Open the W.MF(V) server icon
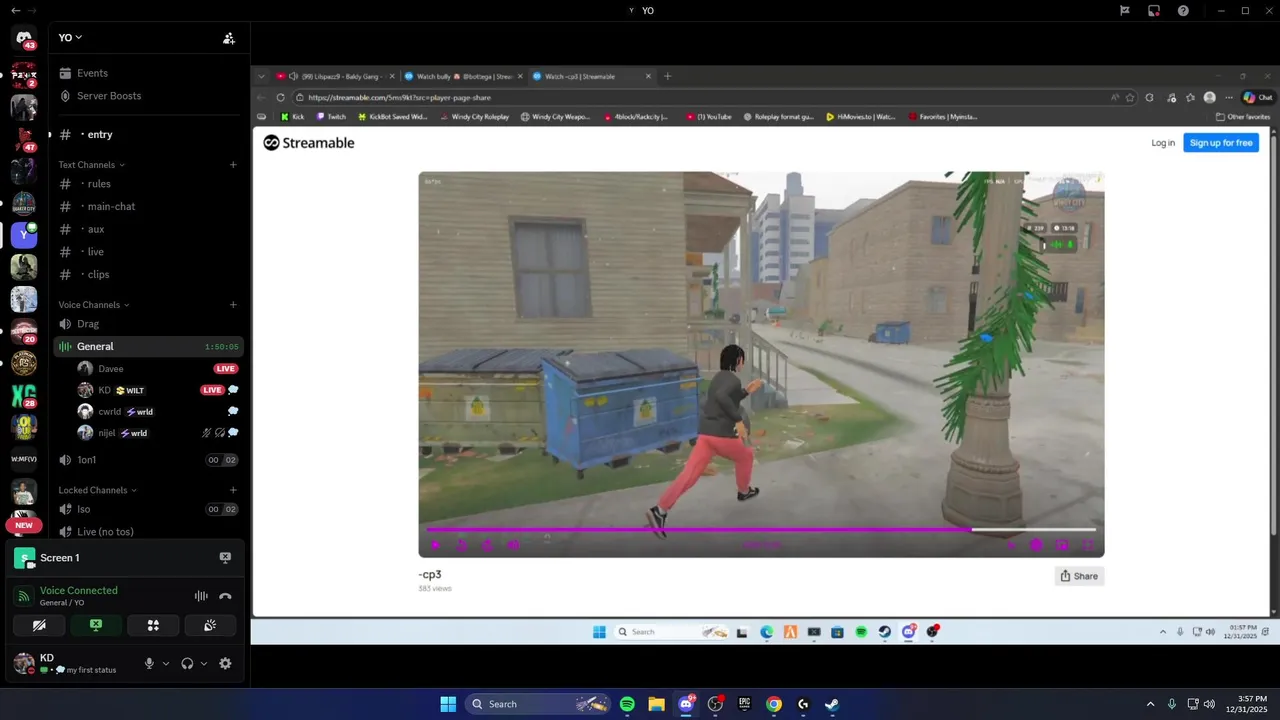The image size is (1280, 720). coord(24,460)
